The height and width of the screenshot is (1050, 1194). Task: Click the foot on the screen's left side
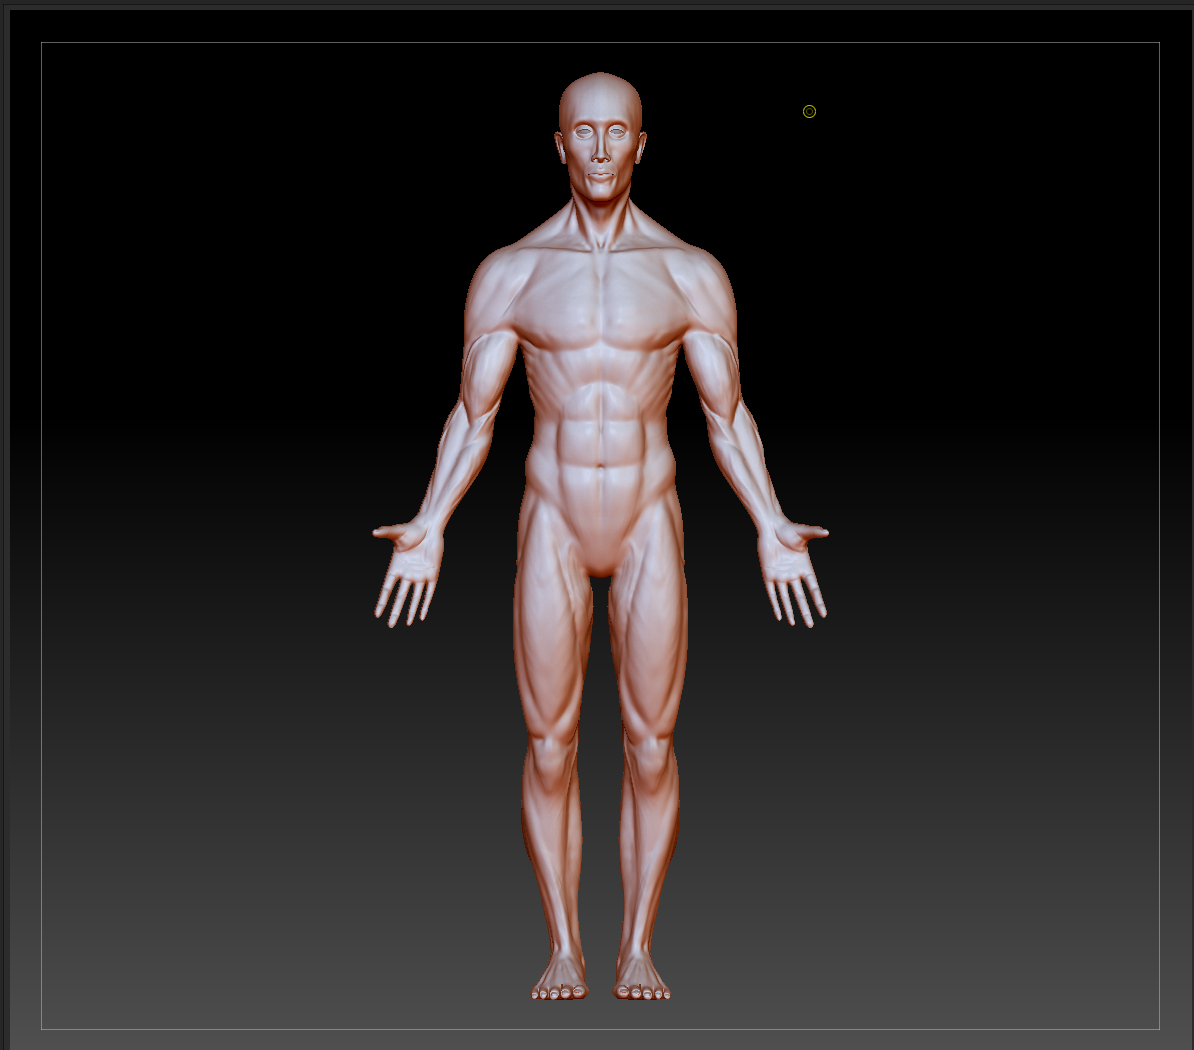coord(560,980)
